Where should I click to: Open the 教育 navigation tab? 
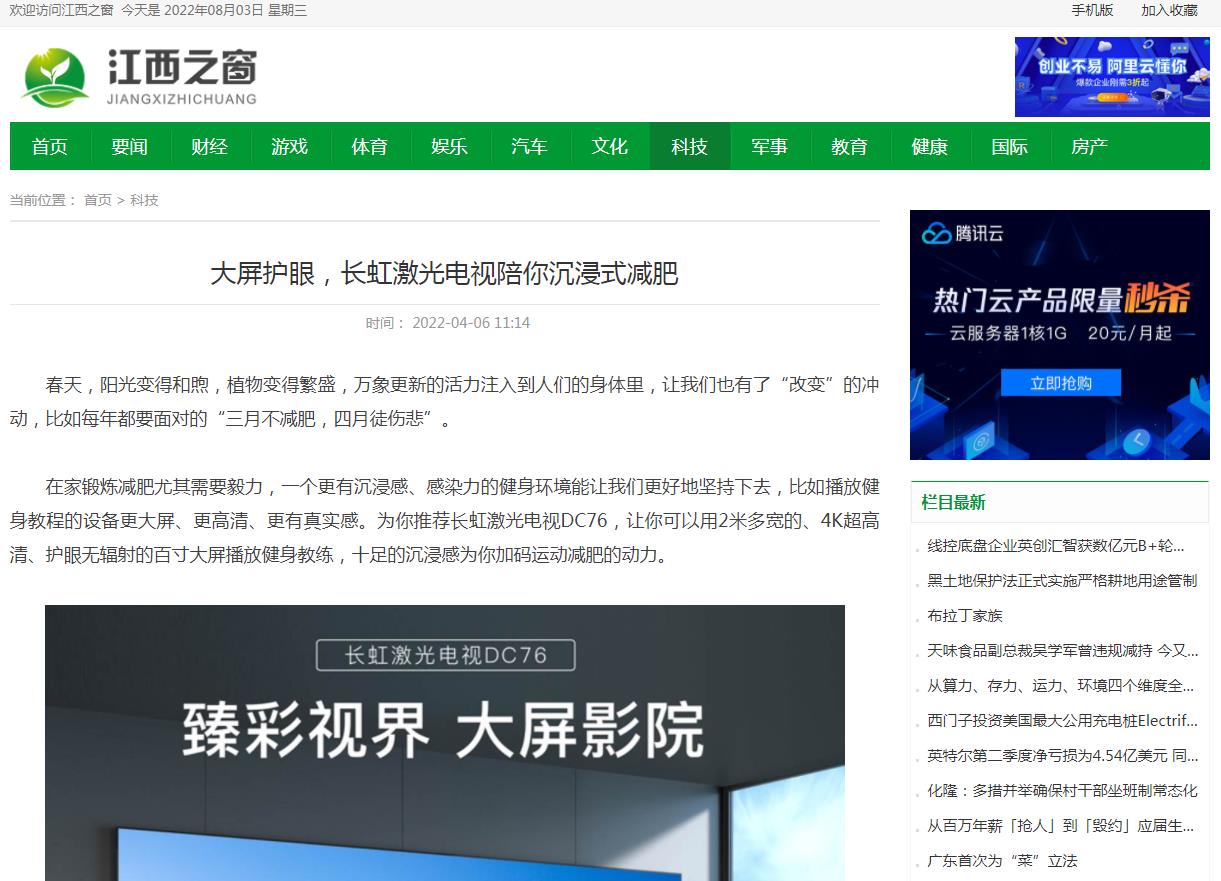click(850, 147)
